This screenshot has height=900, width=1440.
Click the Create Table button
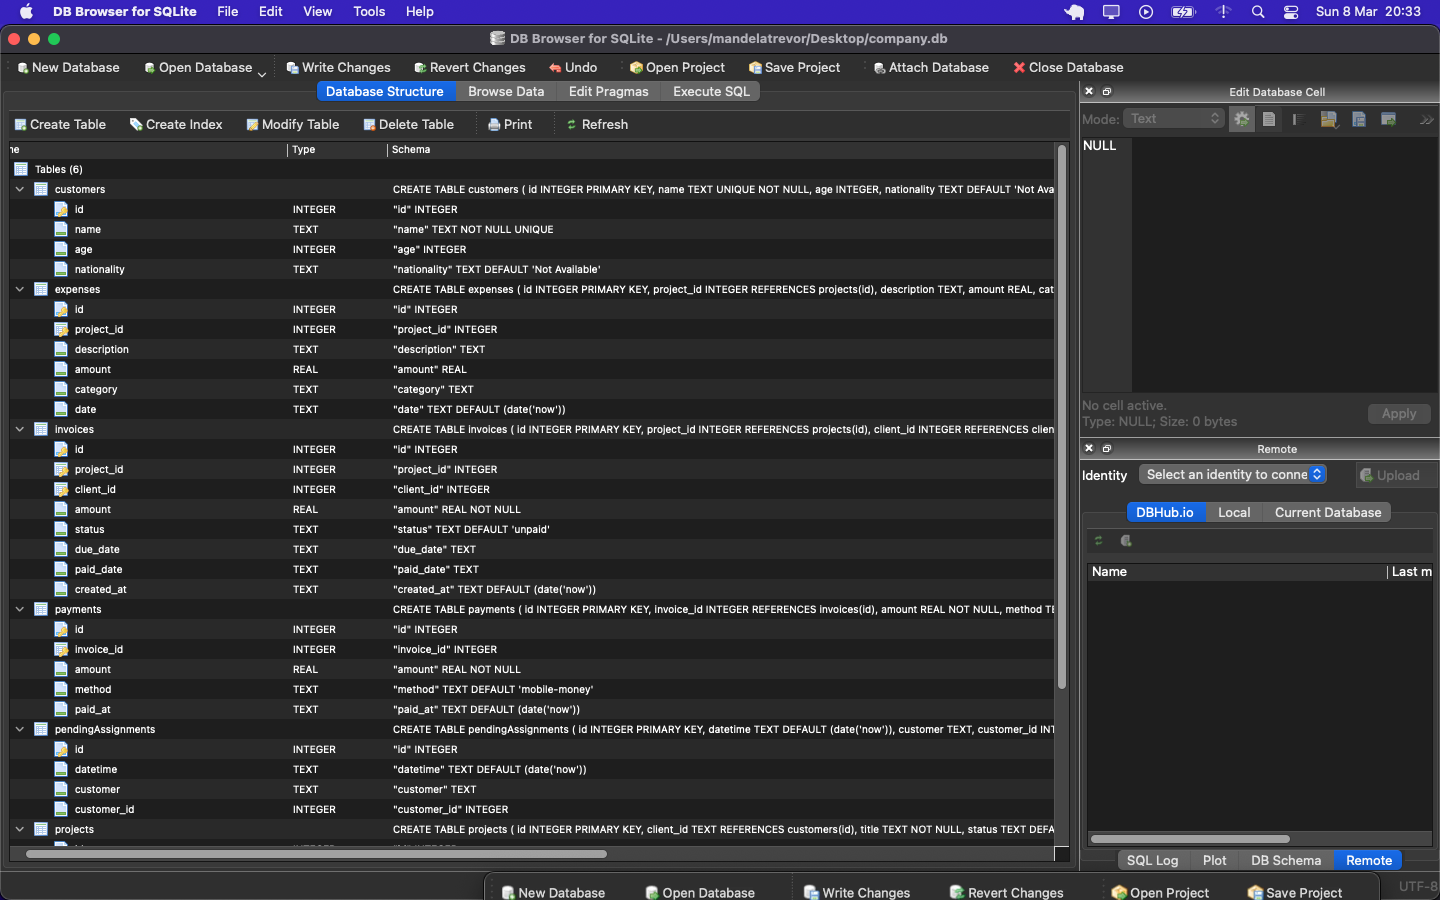pyautogui.click(x=60, y=124)
